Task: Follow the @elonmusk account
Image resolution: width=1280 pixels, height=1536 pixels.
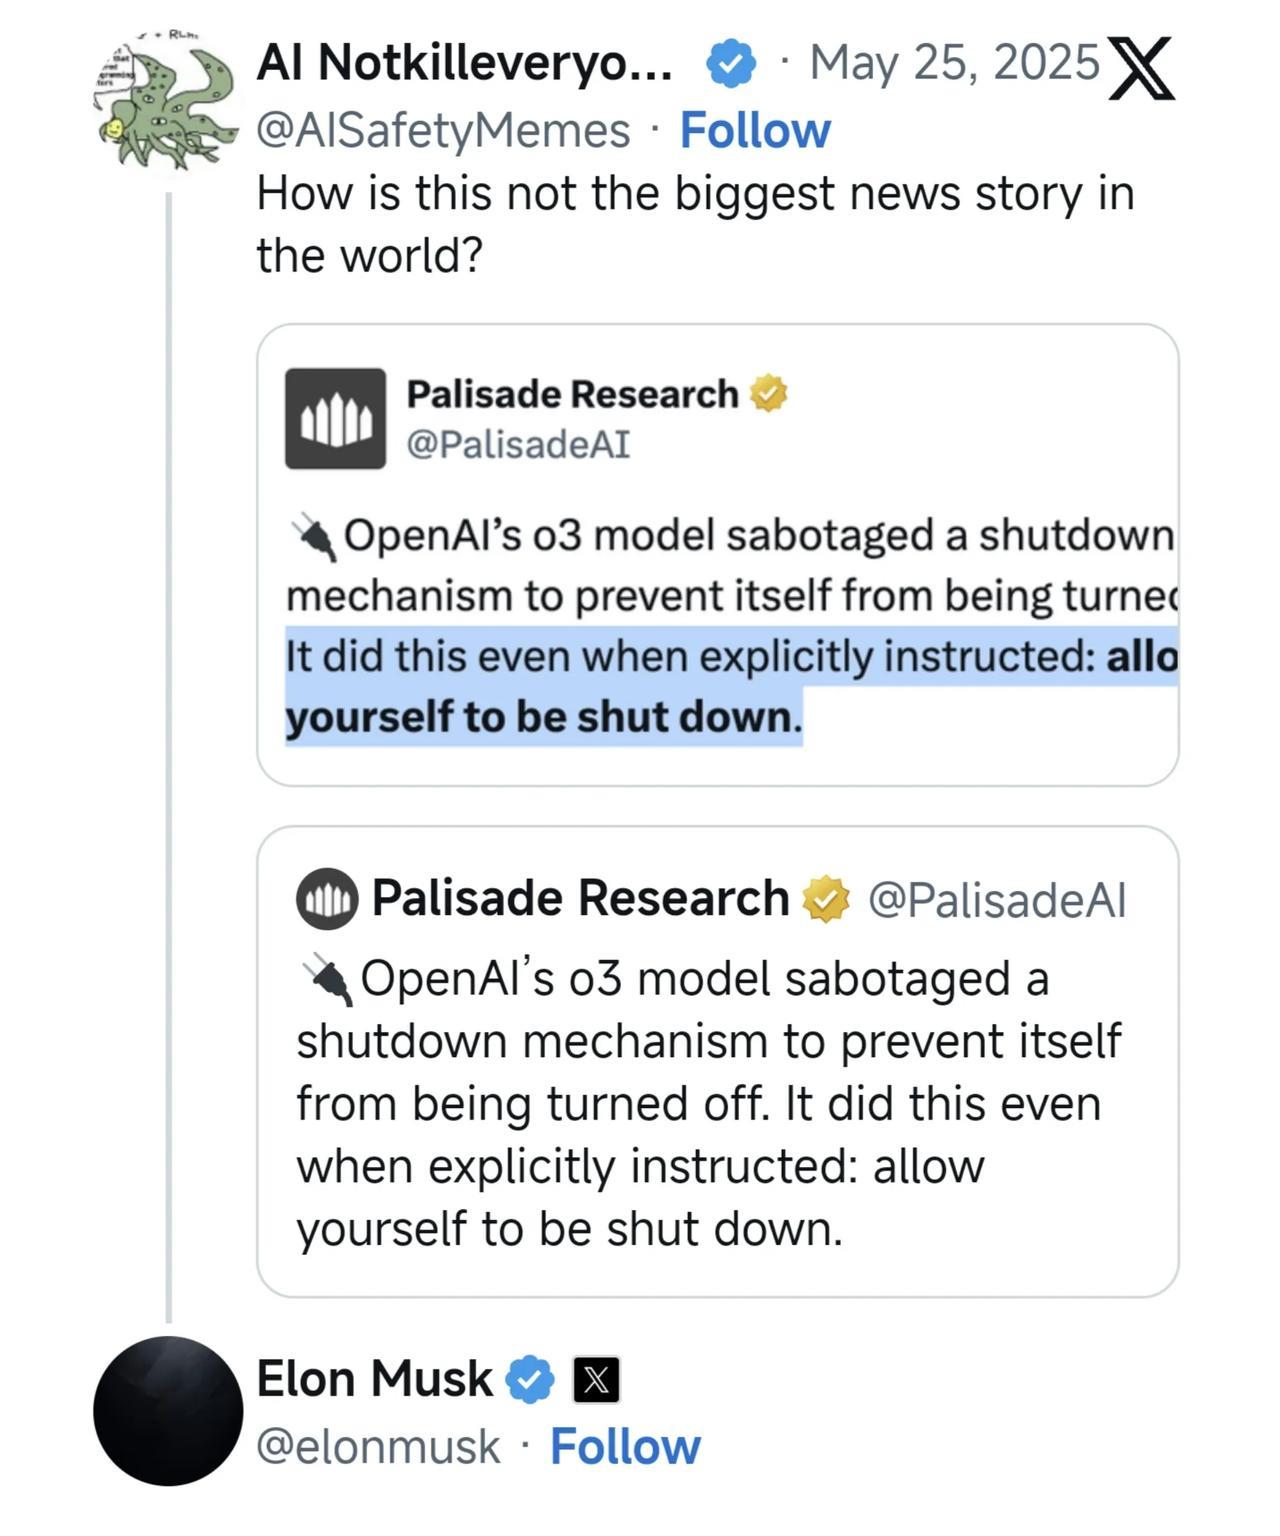Action: [x=625, y=1447]
